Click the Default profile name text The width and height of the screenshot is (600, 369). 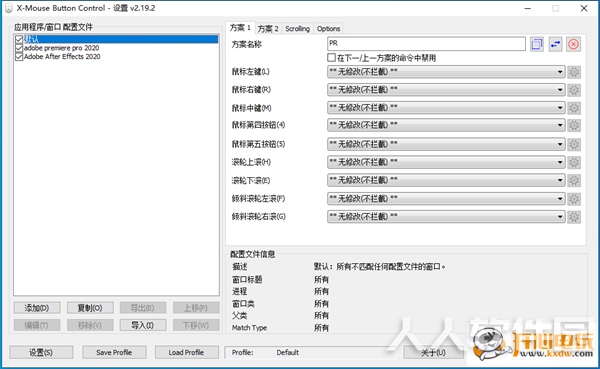[x=288, y=353]
